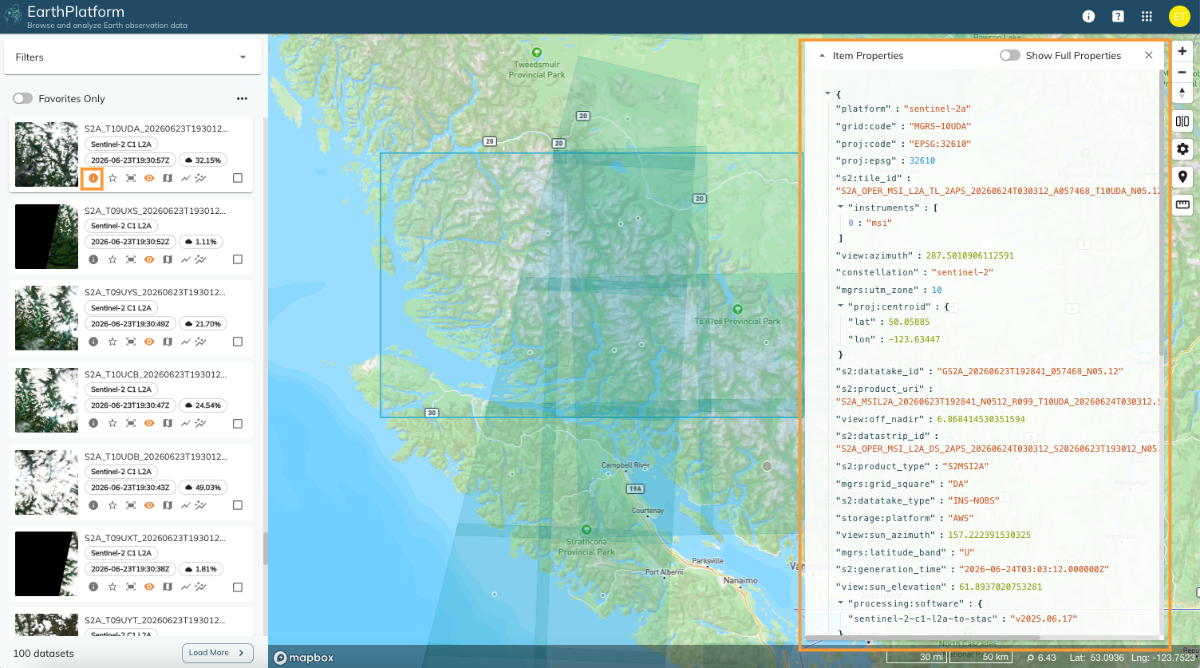
Task: Enable Show Full Properties toggle
Action: coord(1010,56)
